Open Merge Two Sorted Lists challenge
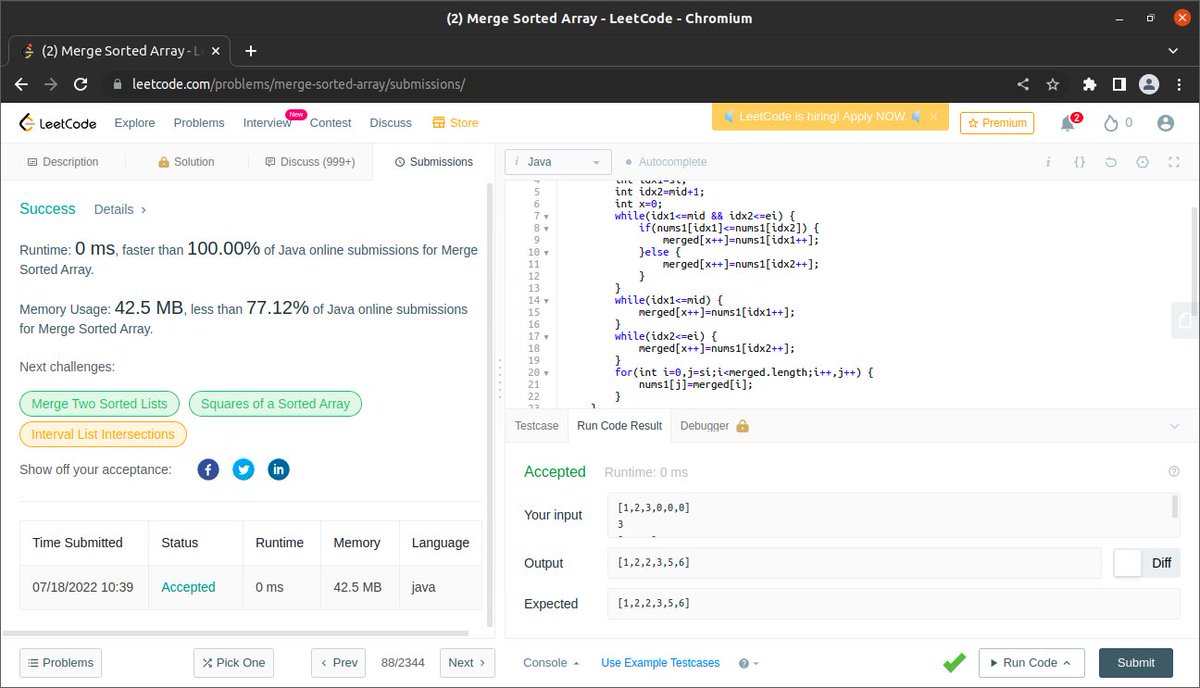Viewport: 1200px width, 688px height. pyautogui.click(x=99, y=404)
